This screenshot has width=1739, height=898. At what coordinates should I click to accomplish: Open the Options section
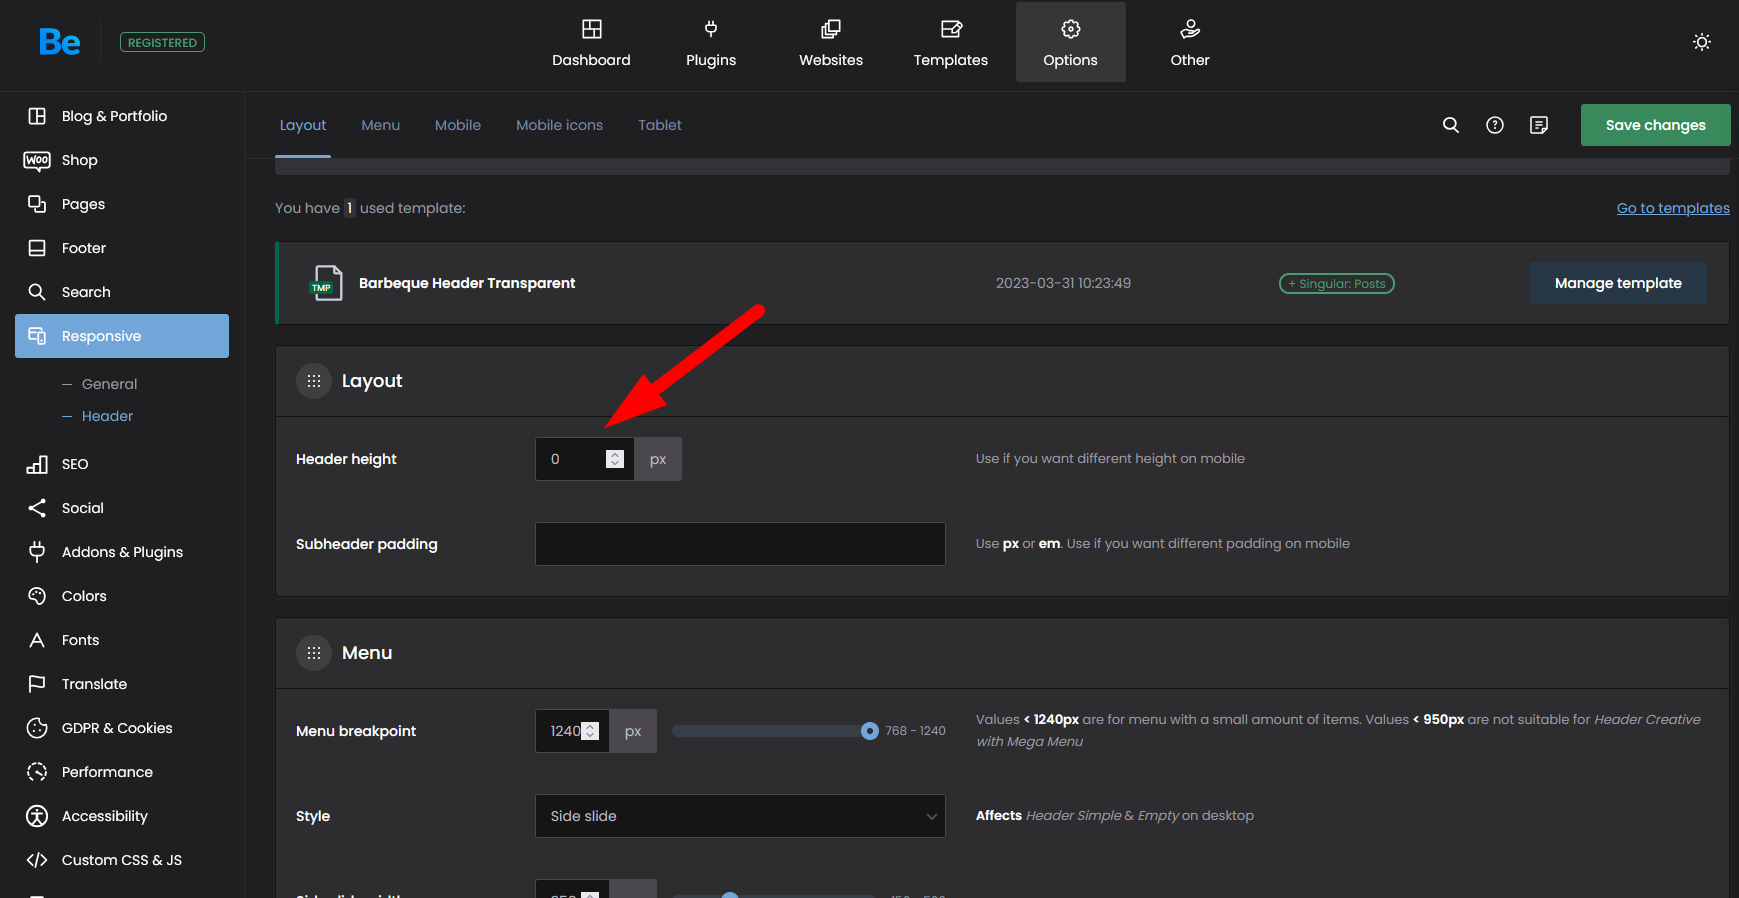click(1071, 42)
